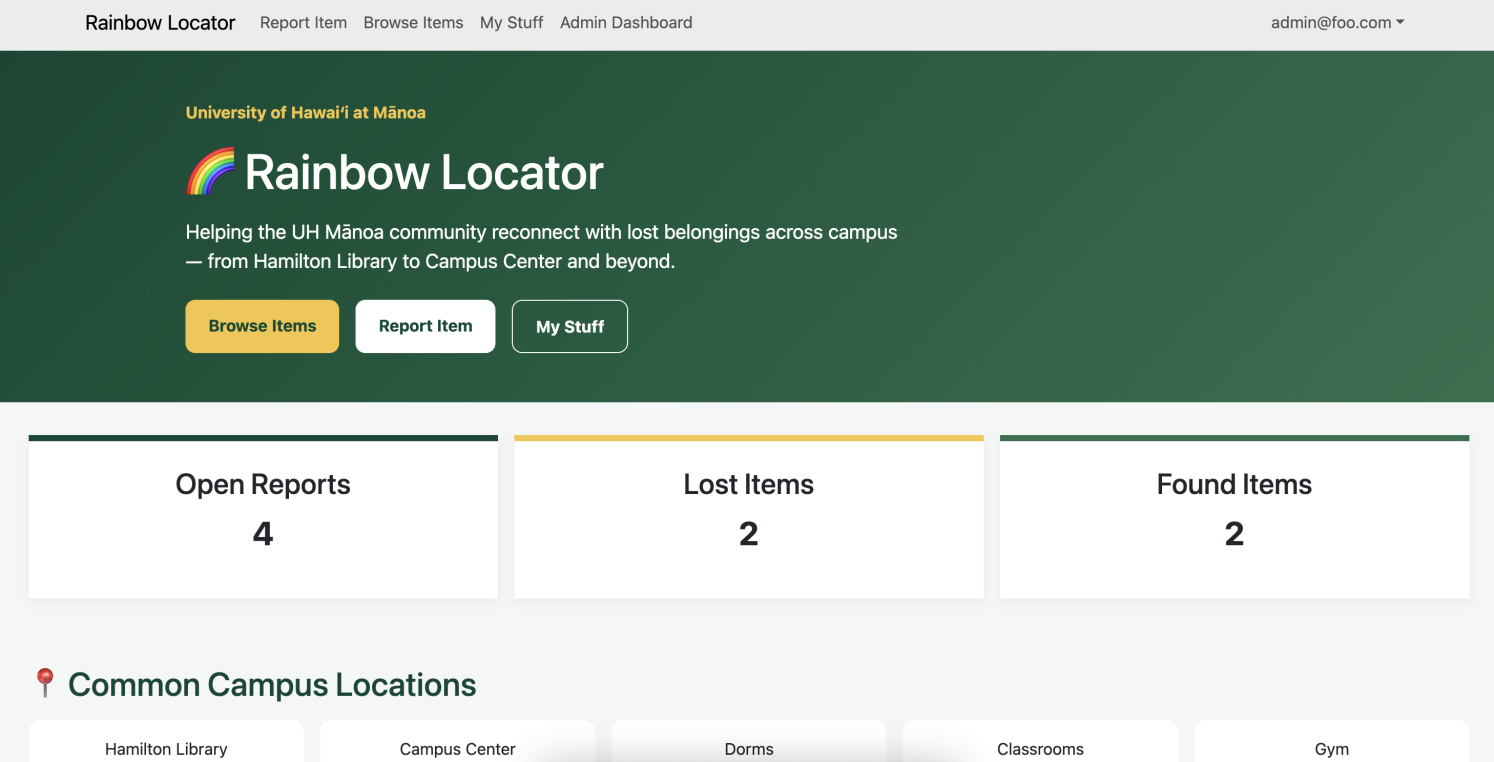The height and width of the screenshot is (762, 1494).
Task: Click the 'Helping the UH Mānoa community' description
Action: pos(541,247)
